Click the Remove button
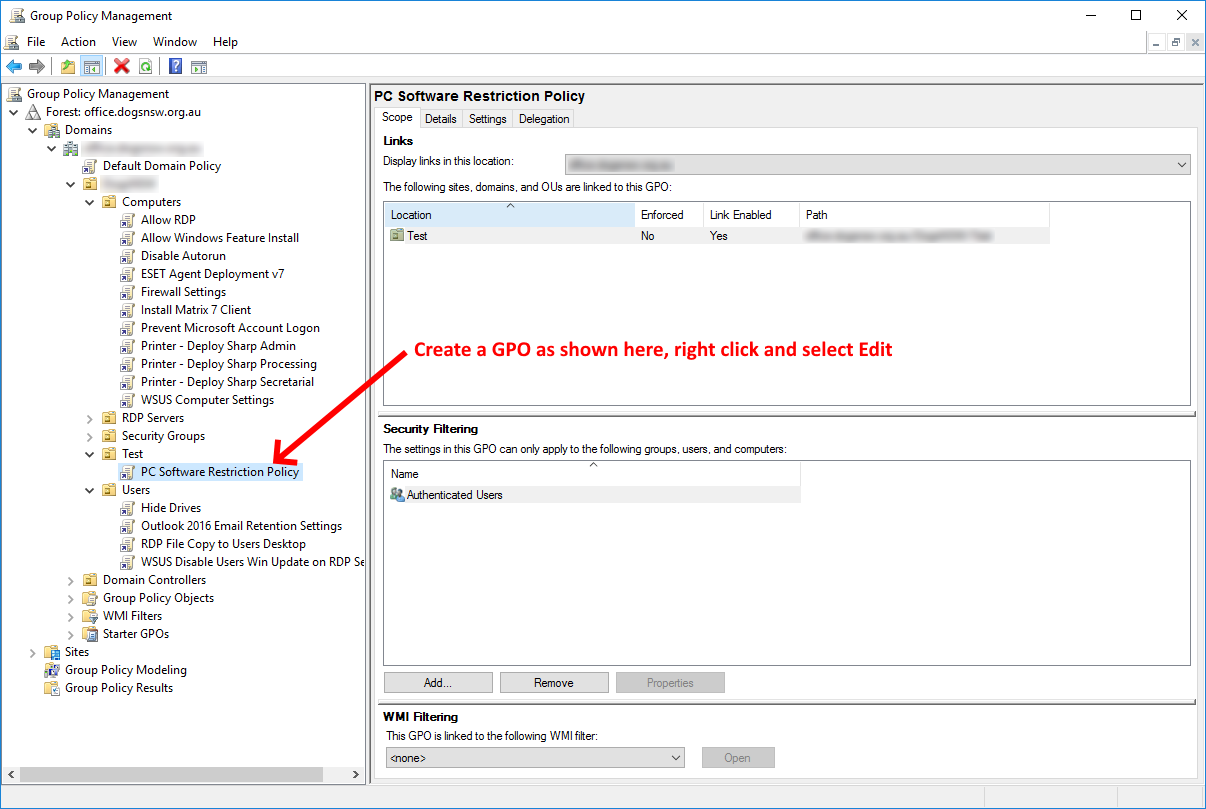The width and height of the screenshot is (1206, 809). coord(553,683)
